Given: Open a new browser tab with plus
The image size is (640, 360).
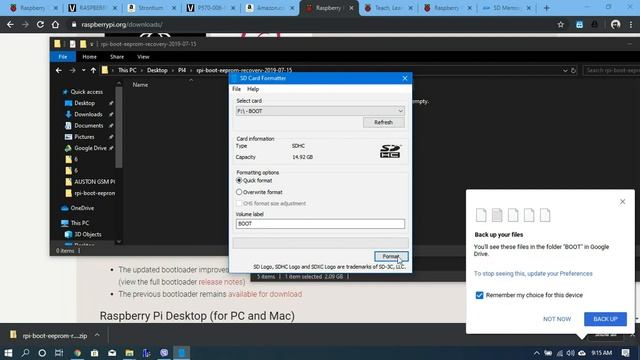Looking at the screenshot, I should [547, 8].
